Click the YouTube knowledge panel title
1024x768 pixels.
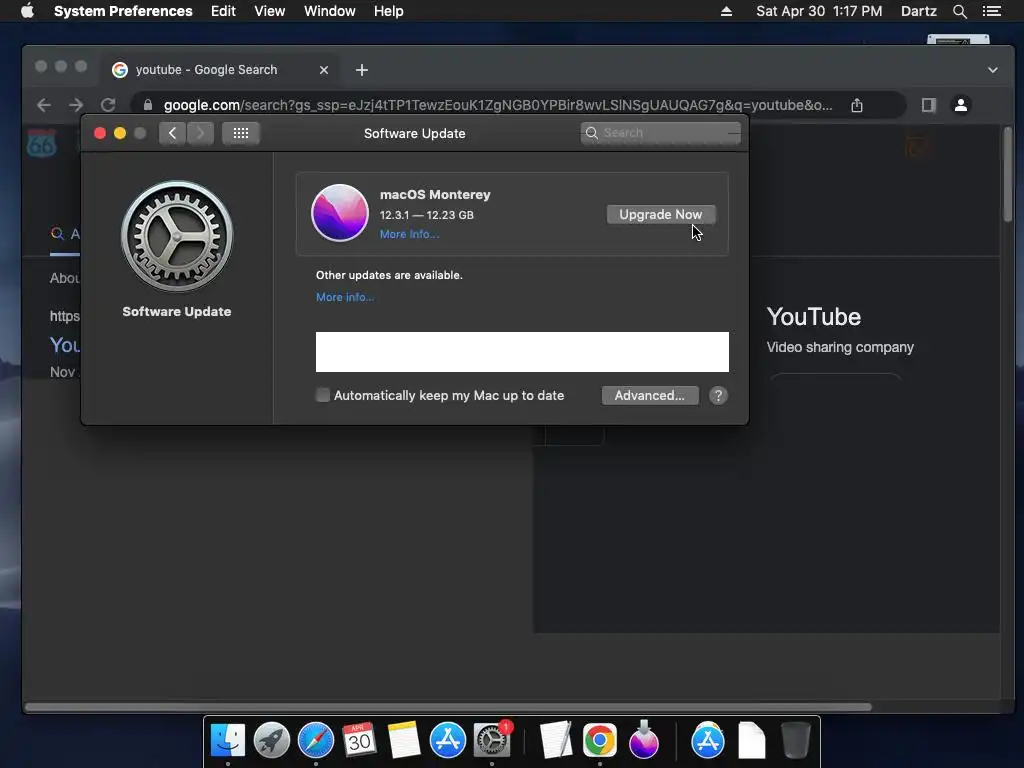(x=814, y=317)
